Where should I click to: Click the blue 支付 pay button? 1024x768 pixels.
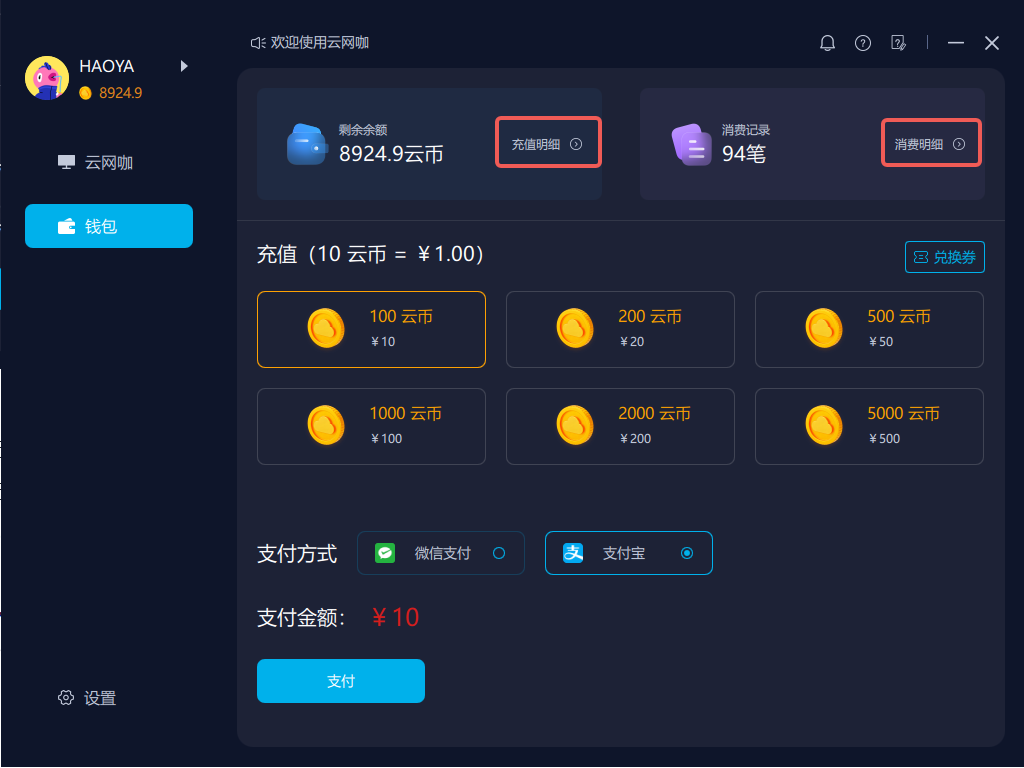[x=341, y=681]
